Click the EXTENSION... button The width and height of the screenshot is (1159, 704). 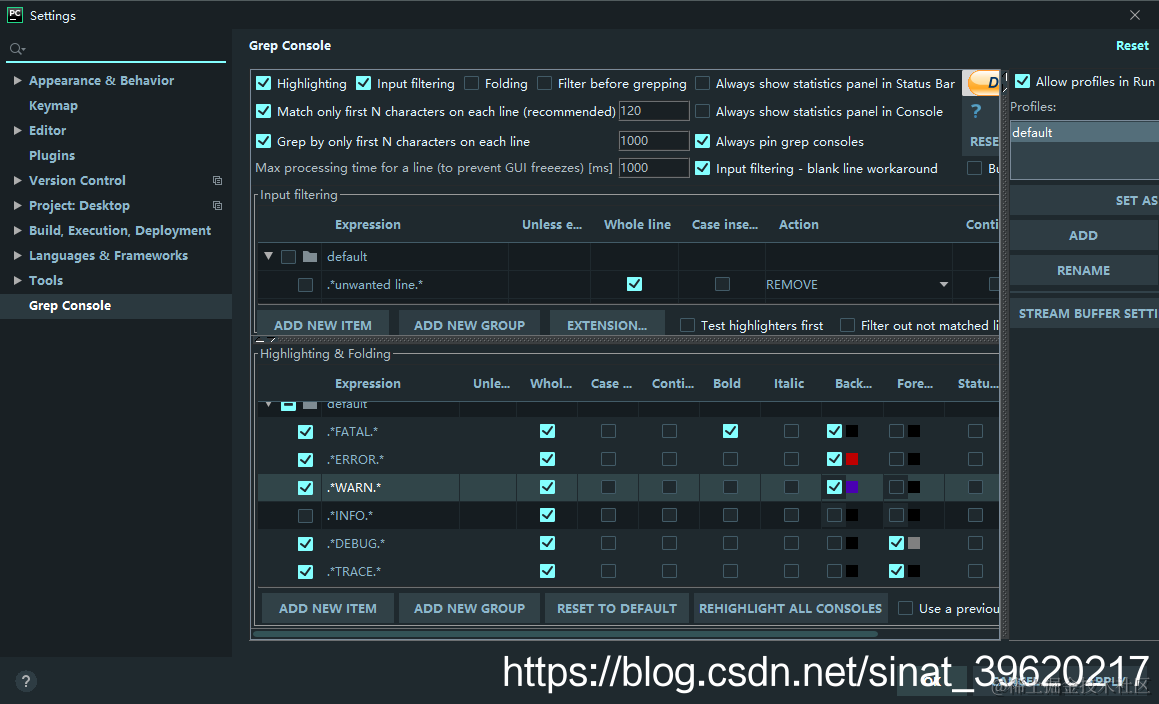click(x=607, y=325)
